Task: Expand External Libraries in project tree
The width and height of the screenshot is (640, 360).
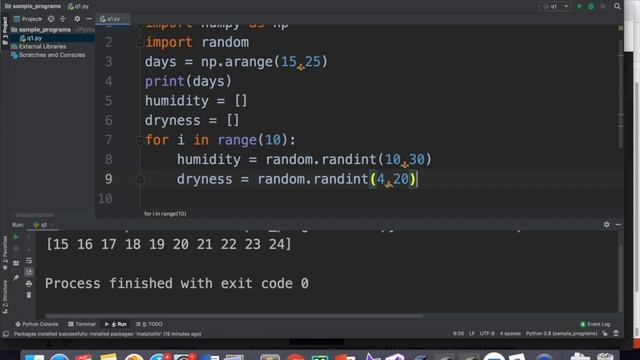Action: [x=39, y=47]
